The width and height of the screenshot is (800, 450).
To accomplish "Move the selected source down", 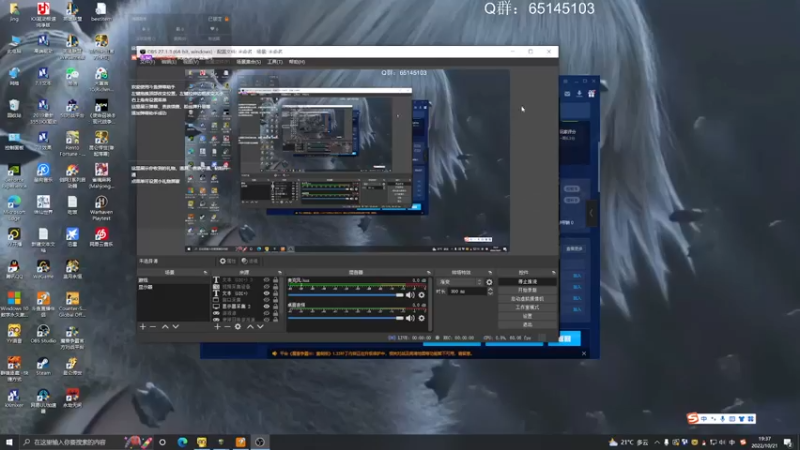I will 260,327.
